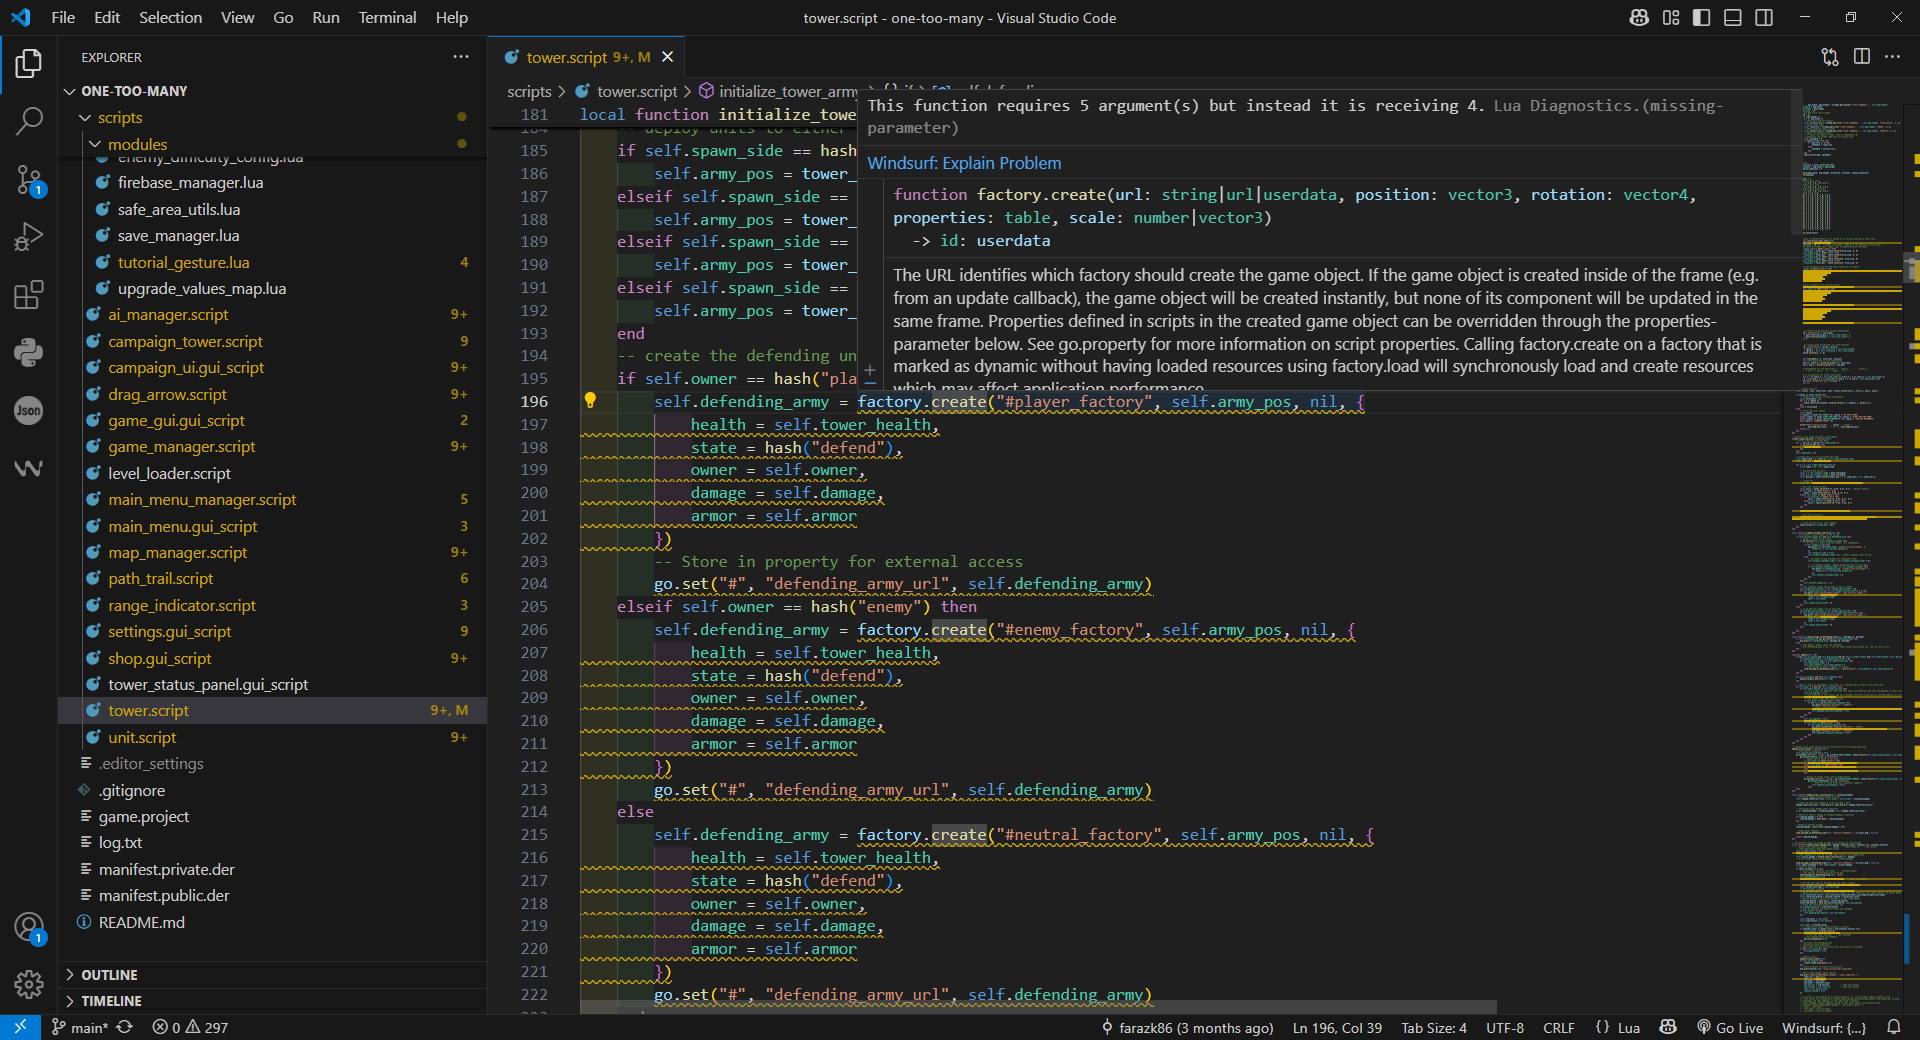Click Go Live in status bar
This screenshot has width=1920, height=1040.
click(1730, 1028)
